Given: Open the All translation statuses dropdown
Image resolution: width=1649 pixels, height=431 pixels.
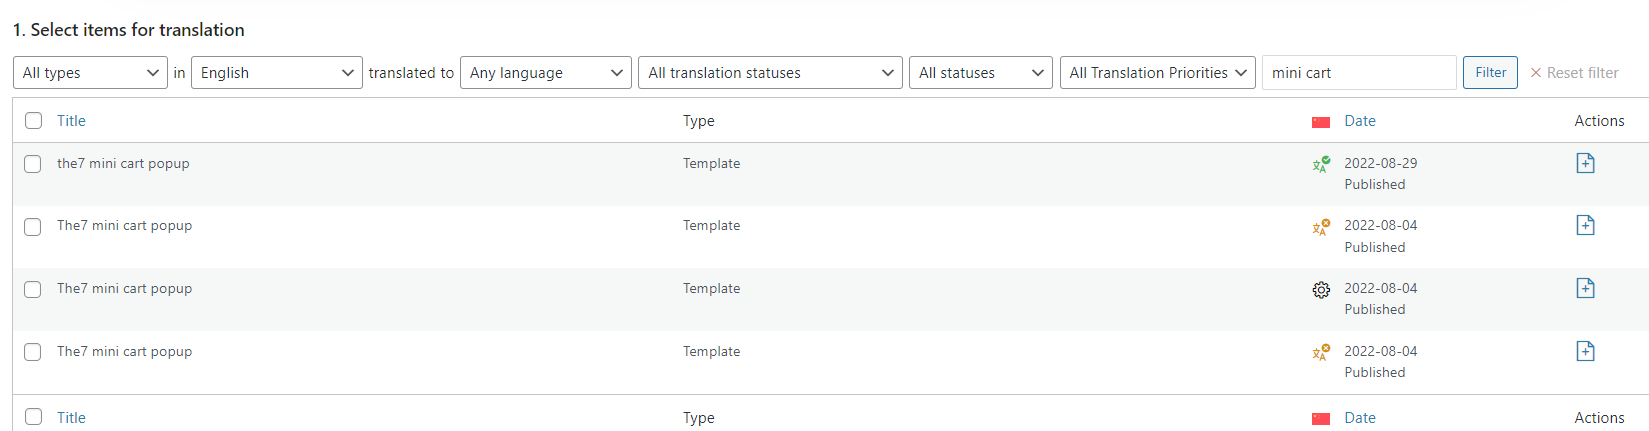Looking at the screenshot, I should pos(770,73).
